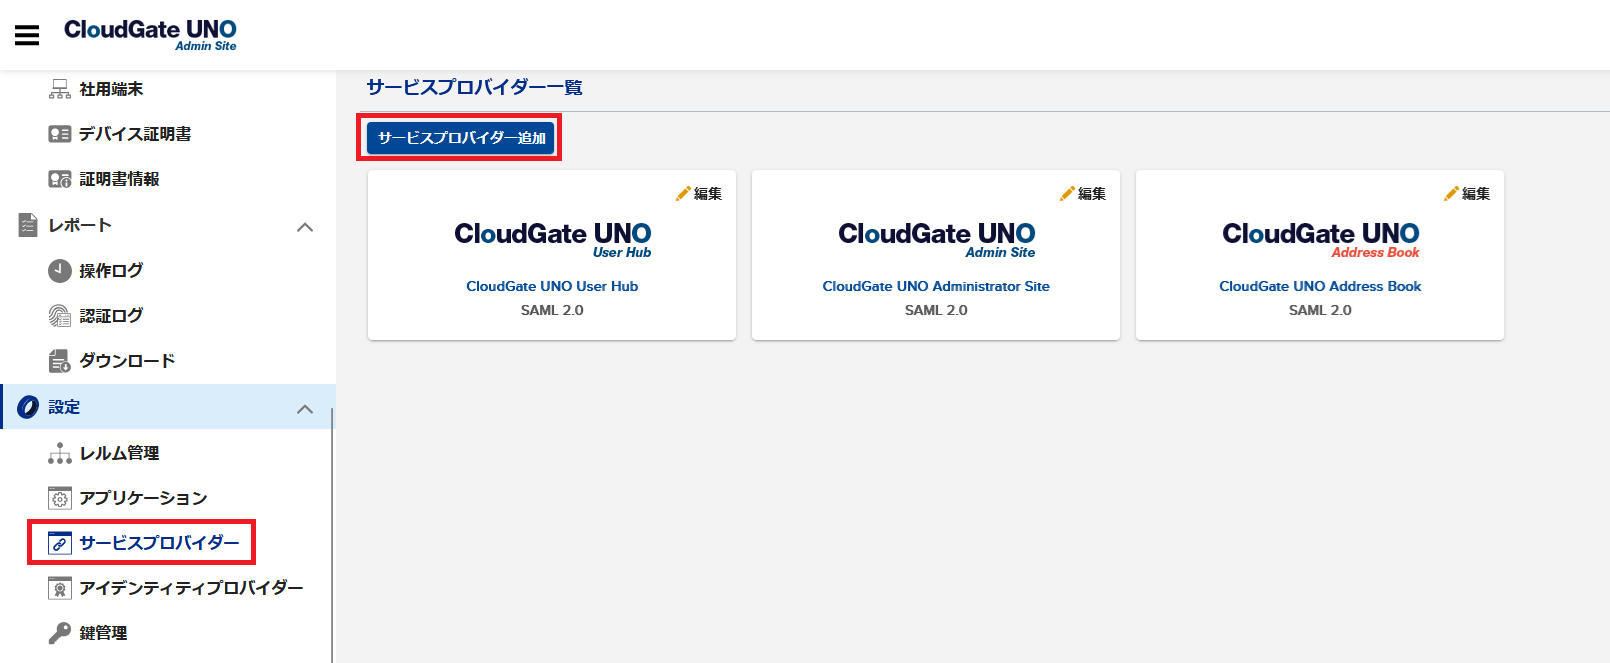The image size is (1610, 663).
Task: Click the レルム管理 hierarchy icon
Action: (x=60, y=453)
